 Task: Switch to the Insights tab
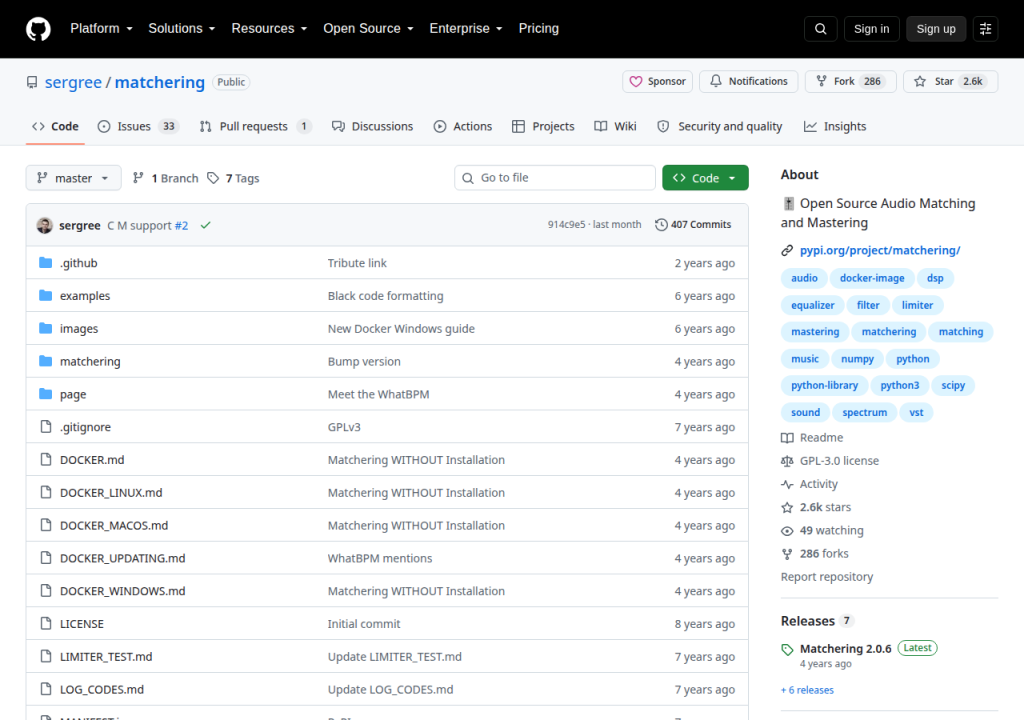coord(835,127)
